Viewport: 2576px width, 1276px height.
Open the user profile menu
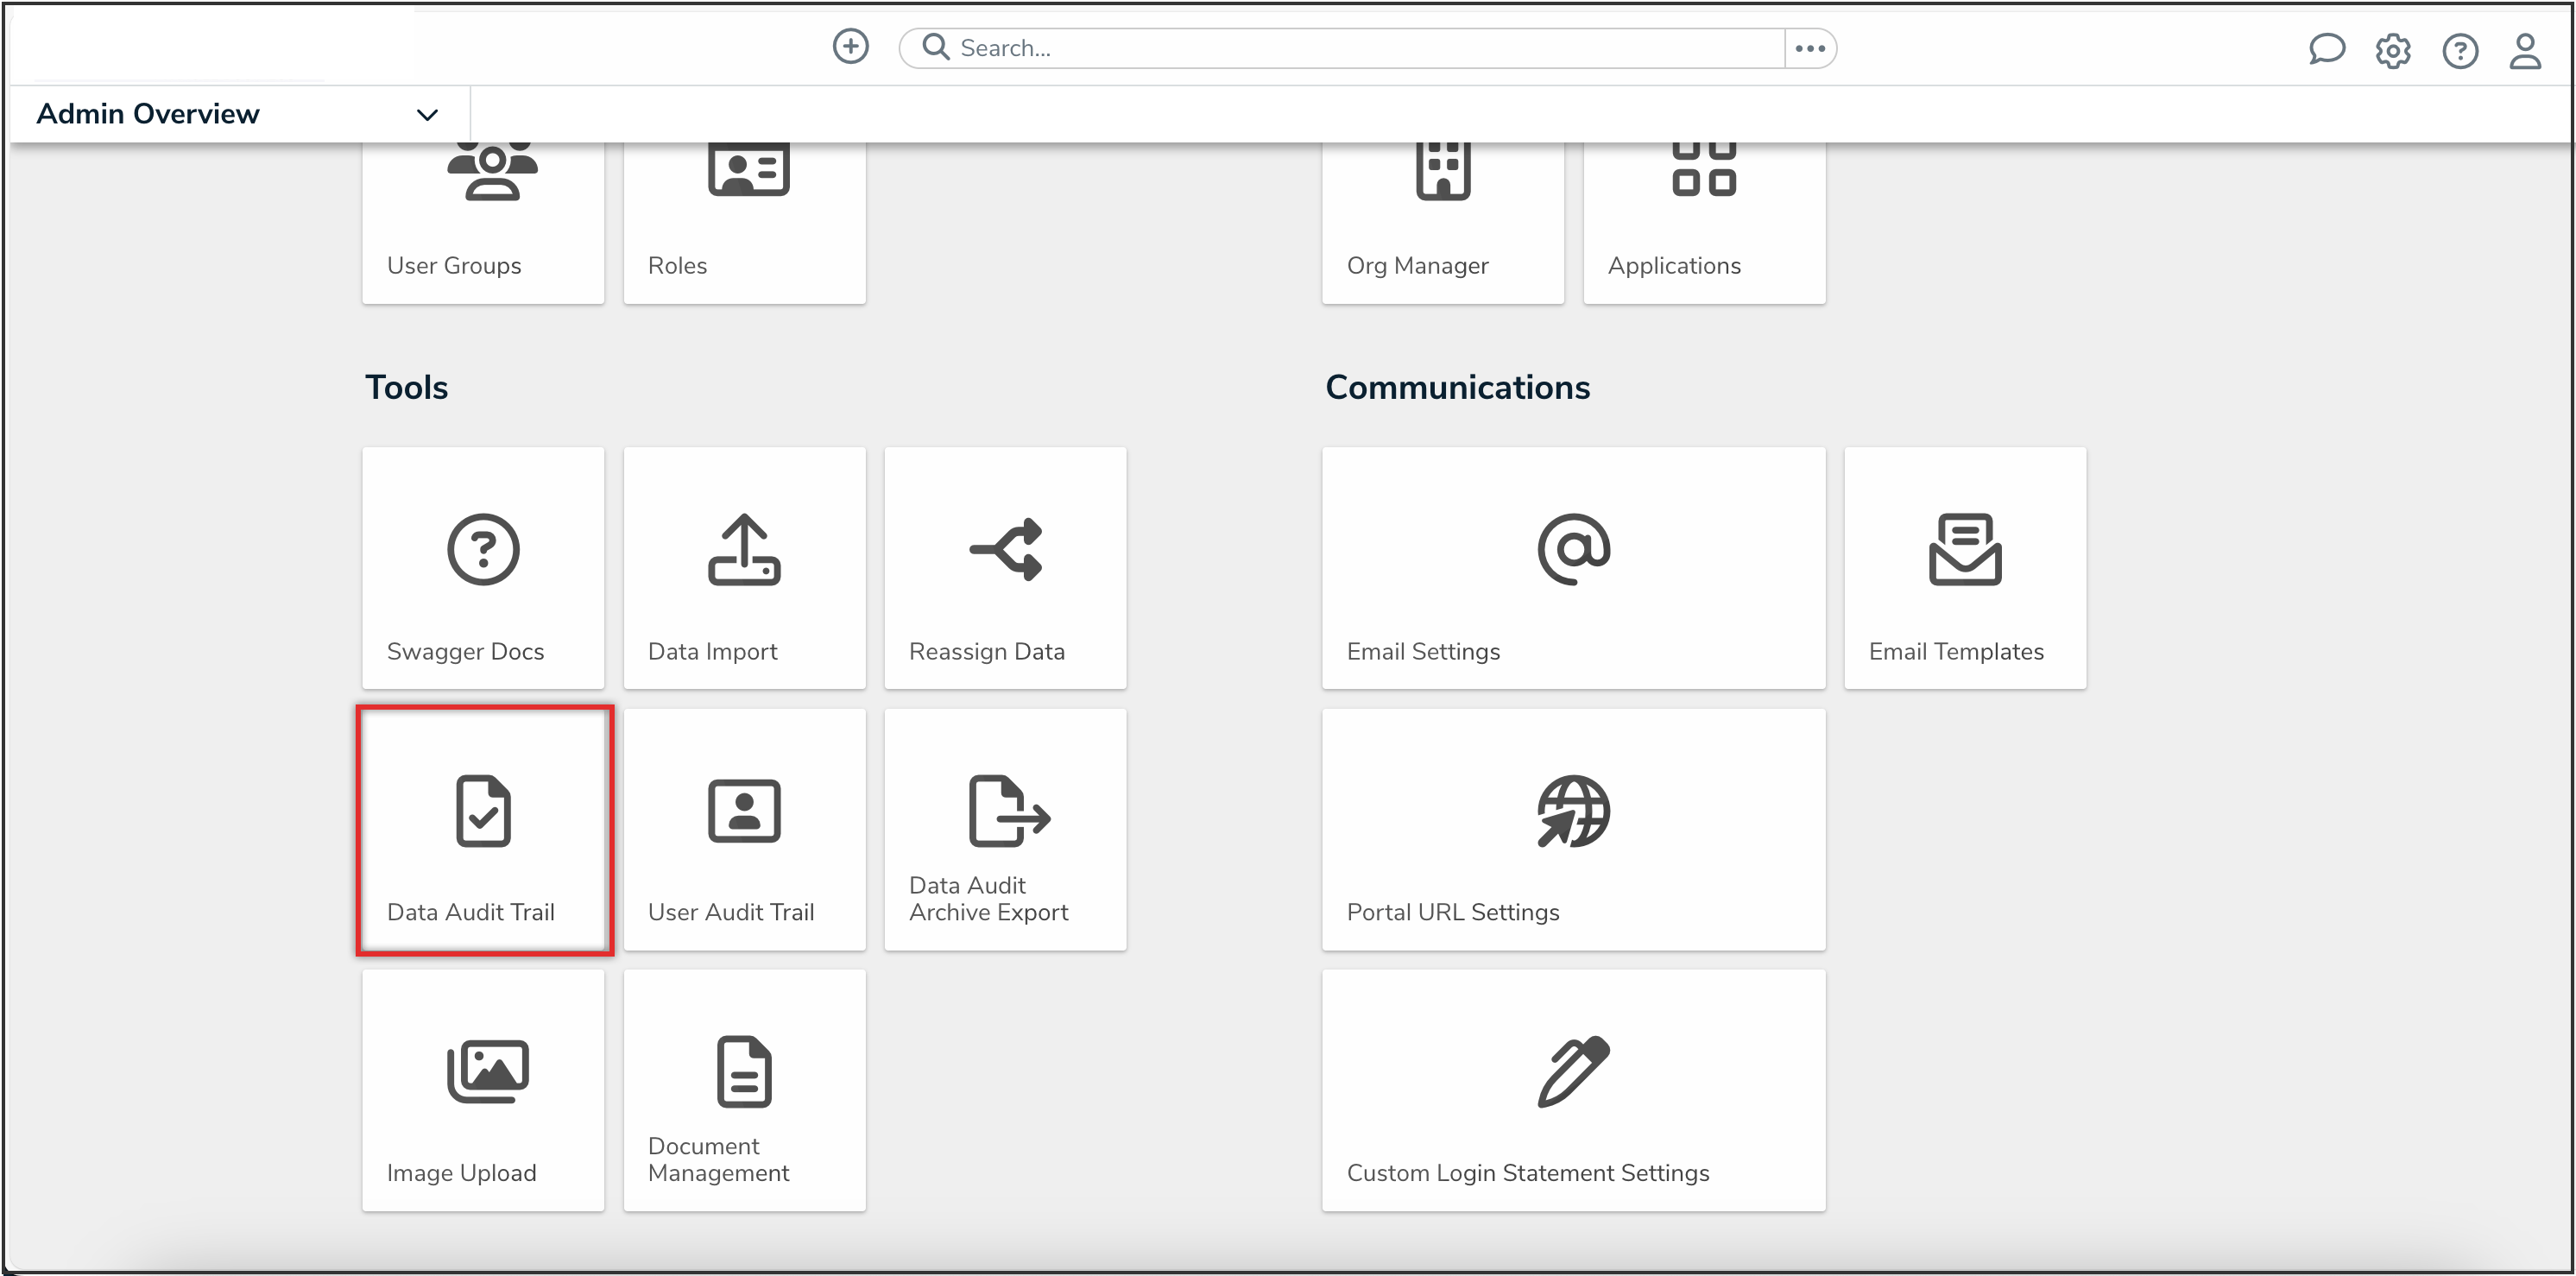coord(2524,50)
